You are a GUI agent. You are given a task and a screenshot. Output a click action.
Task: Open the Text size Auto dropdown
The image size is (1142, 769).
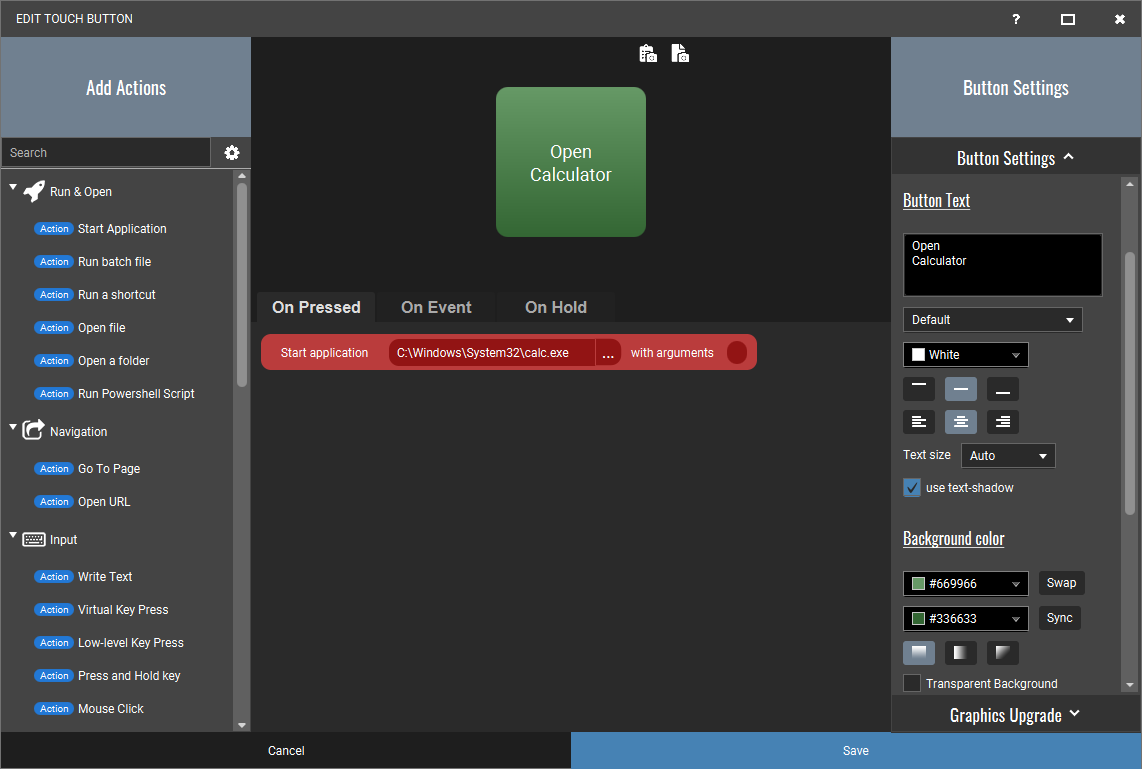[x=1008, y=456]
